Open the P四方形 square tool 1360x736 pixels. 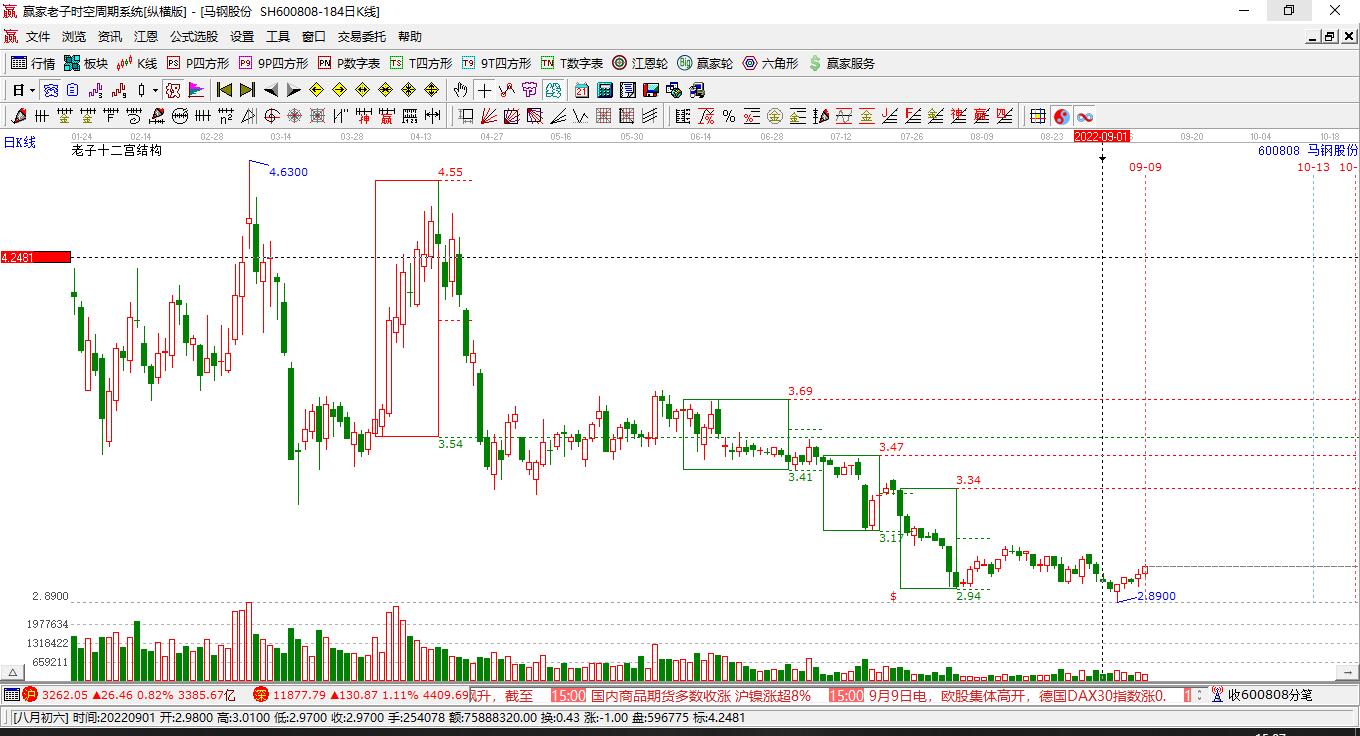(198, 63)
